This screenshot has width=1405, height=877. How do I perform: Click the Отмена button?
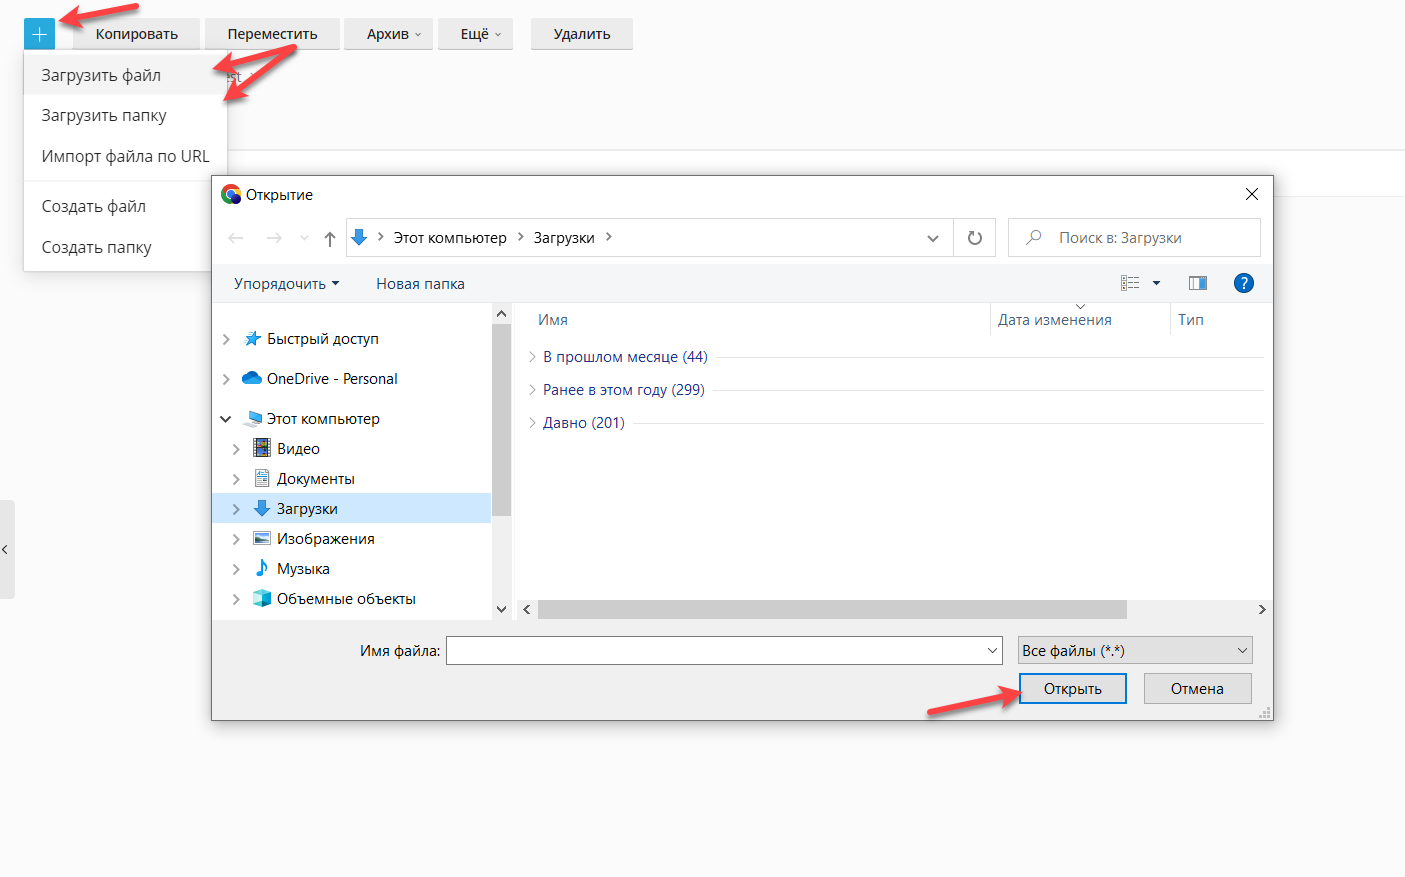[x=1197, y=688]
